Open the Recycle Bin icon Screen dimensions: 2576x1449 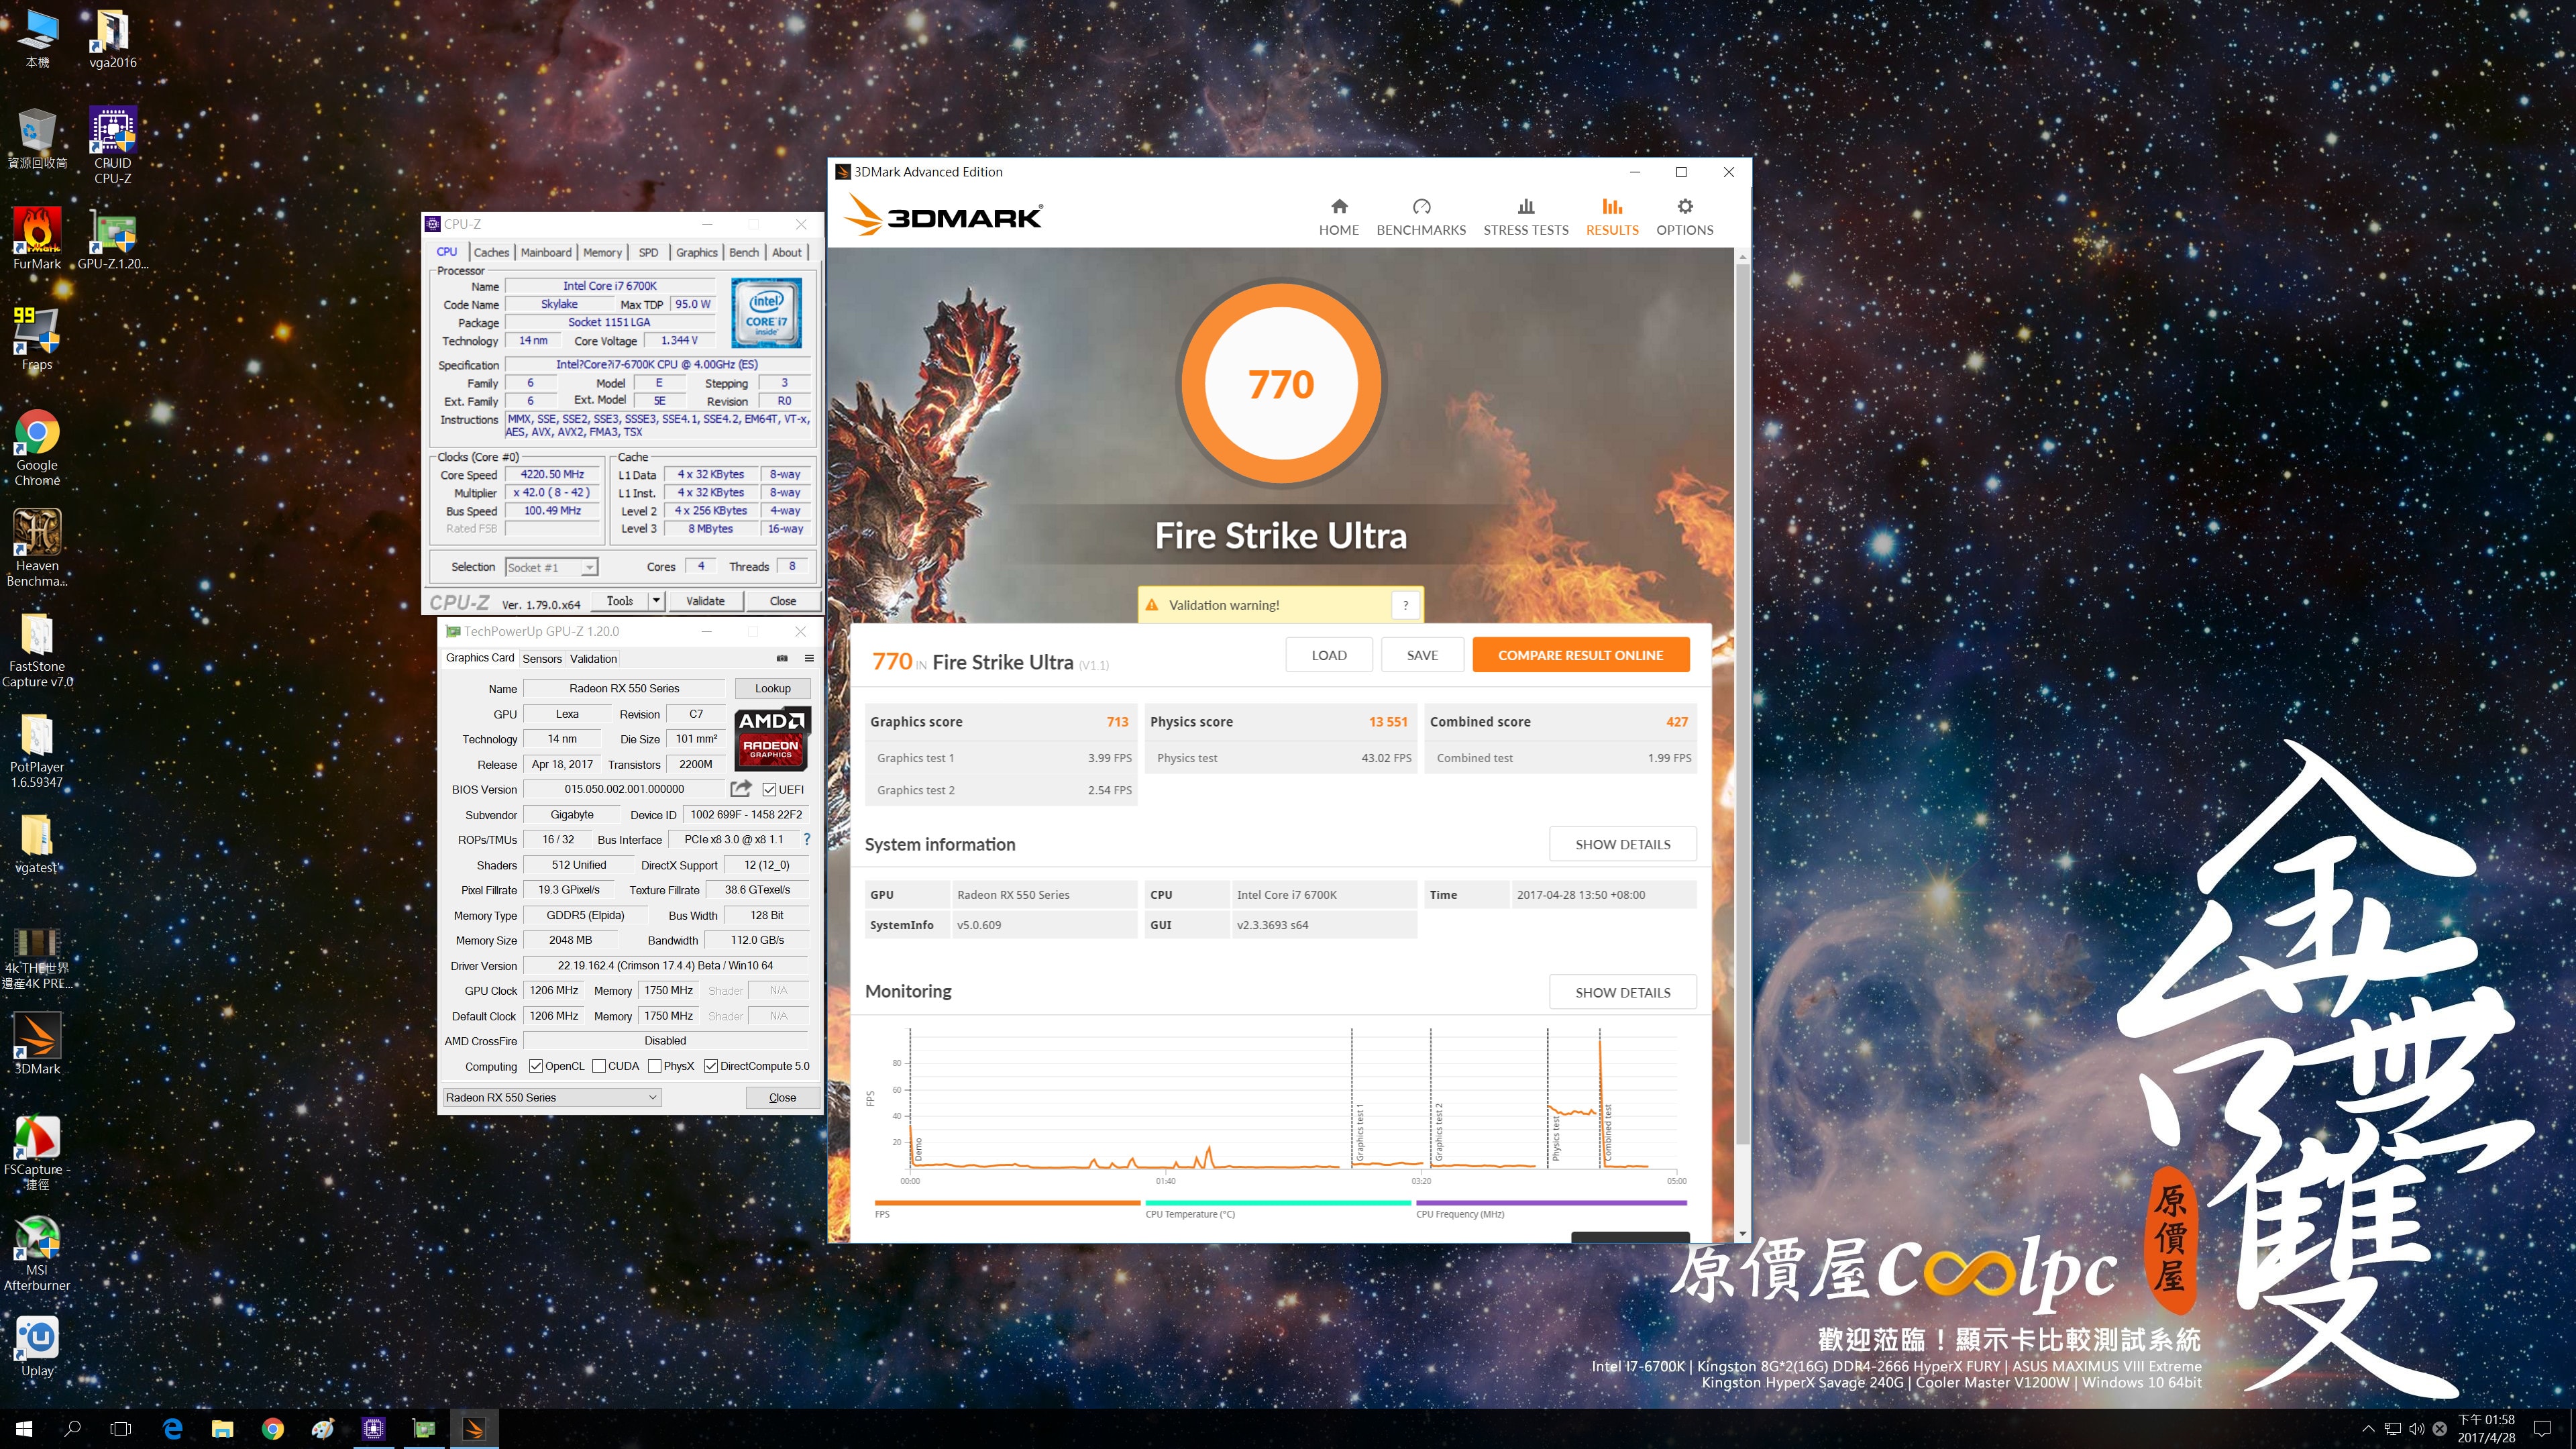pos(37,138)
